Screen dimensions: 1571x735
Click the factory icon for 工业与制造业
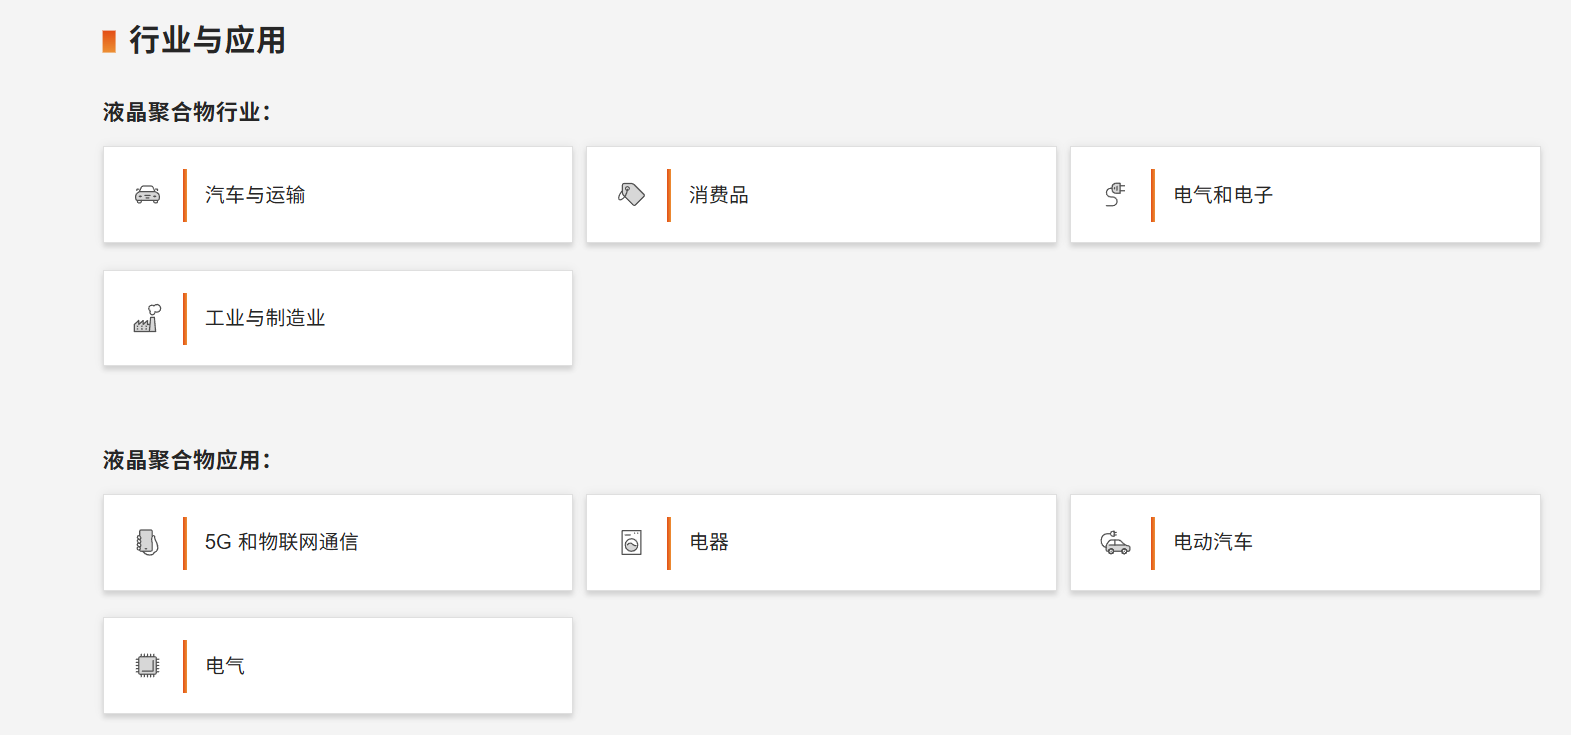[x=147, y=318]
